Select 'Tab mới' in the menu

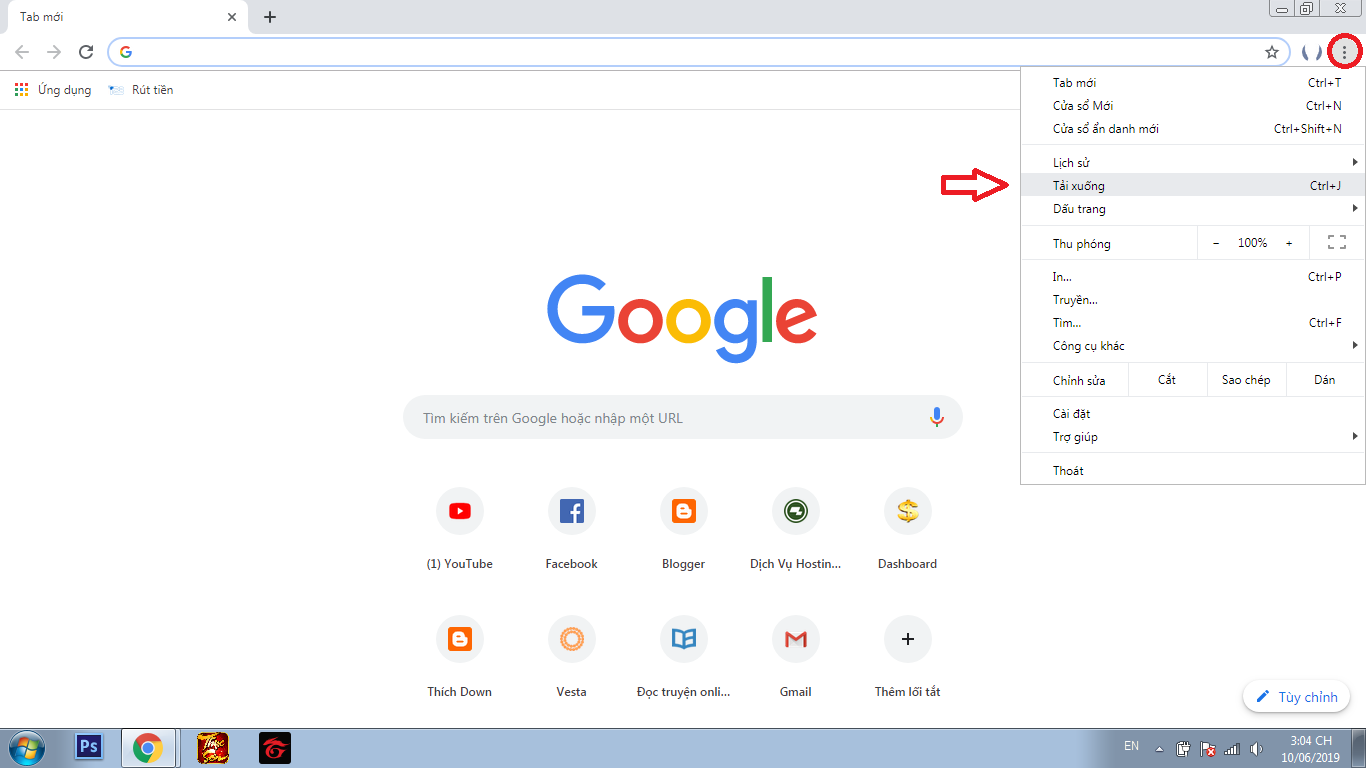coord(1193,83)
